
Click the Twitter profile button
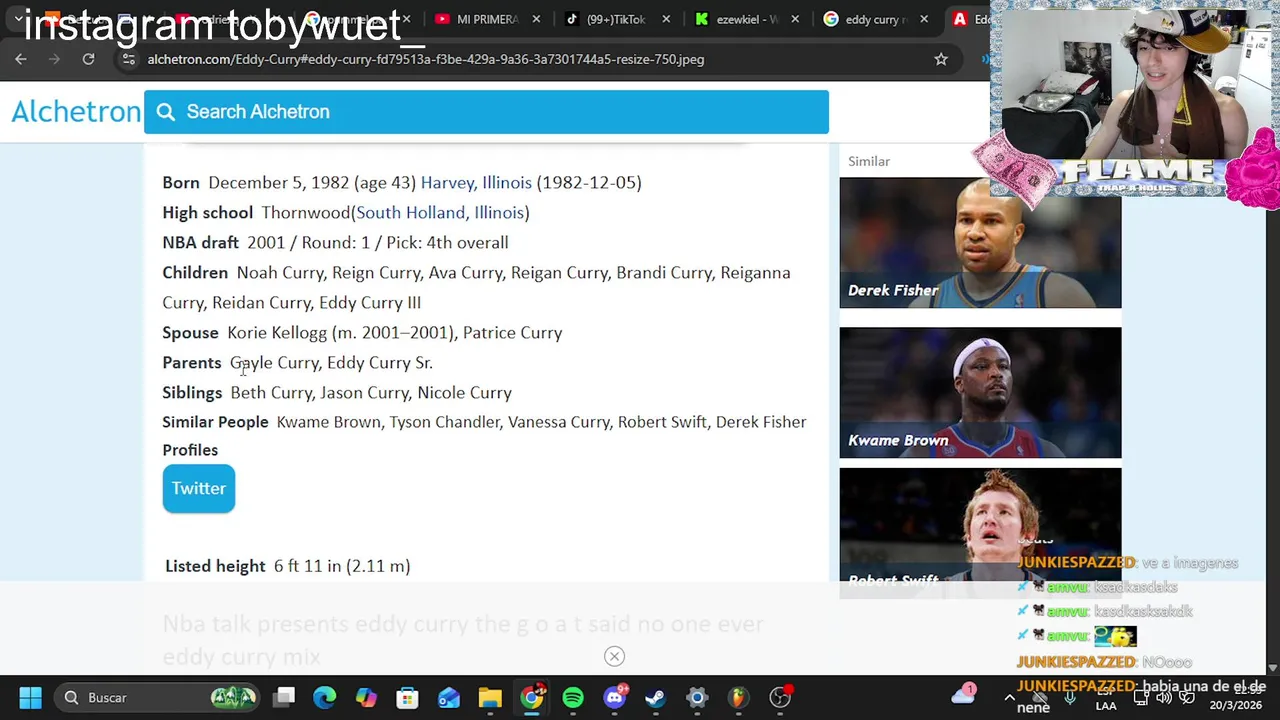click(x=199, y=488)
